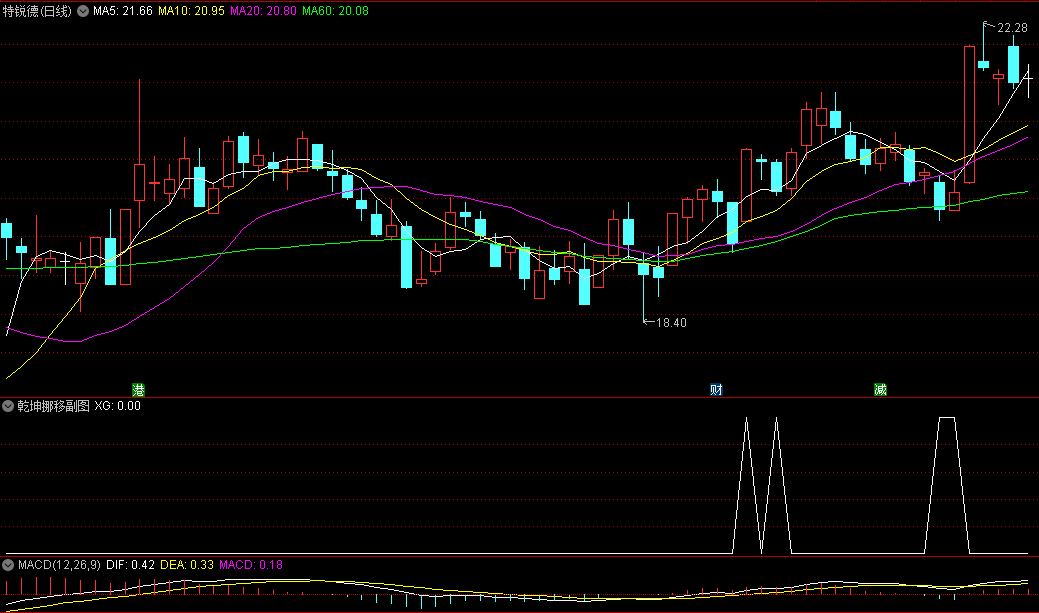Click the DEA: 0.33 value

(187, 565)
